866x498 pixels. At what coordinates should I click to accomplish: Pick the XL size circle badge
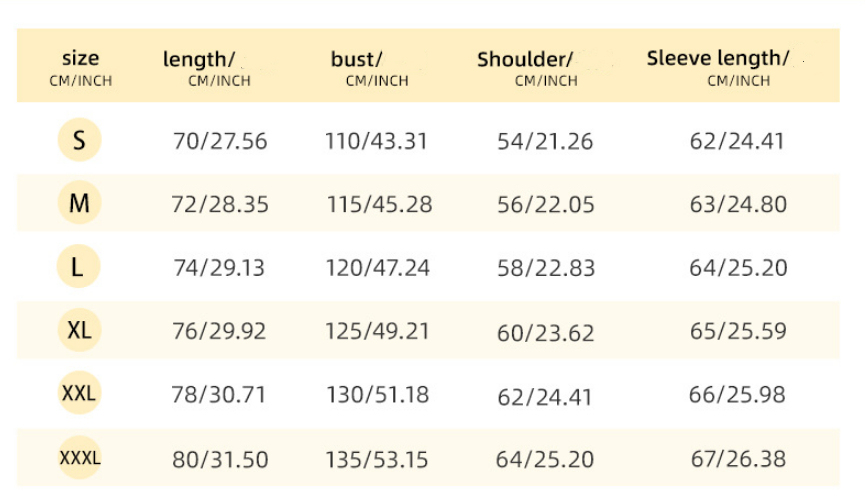[x=79, y=330]
